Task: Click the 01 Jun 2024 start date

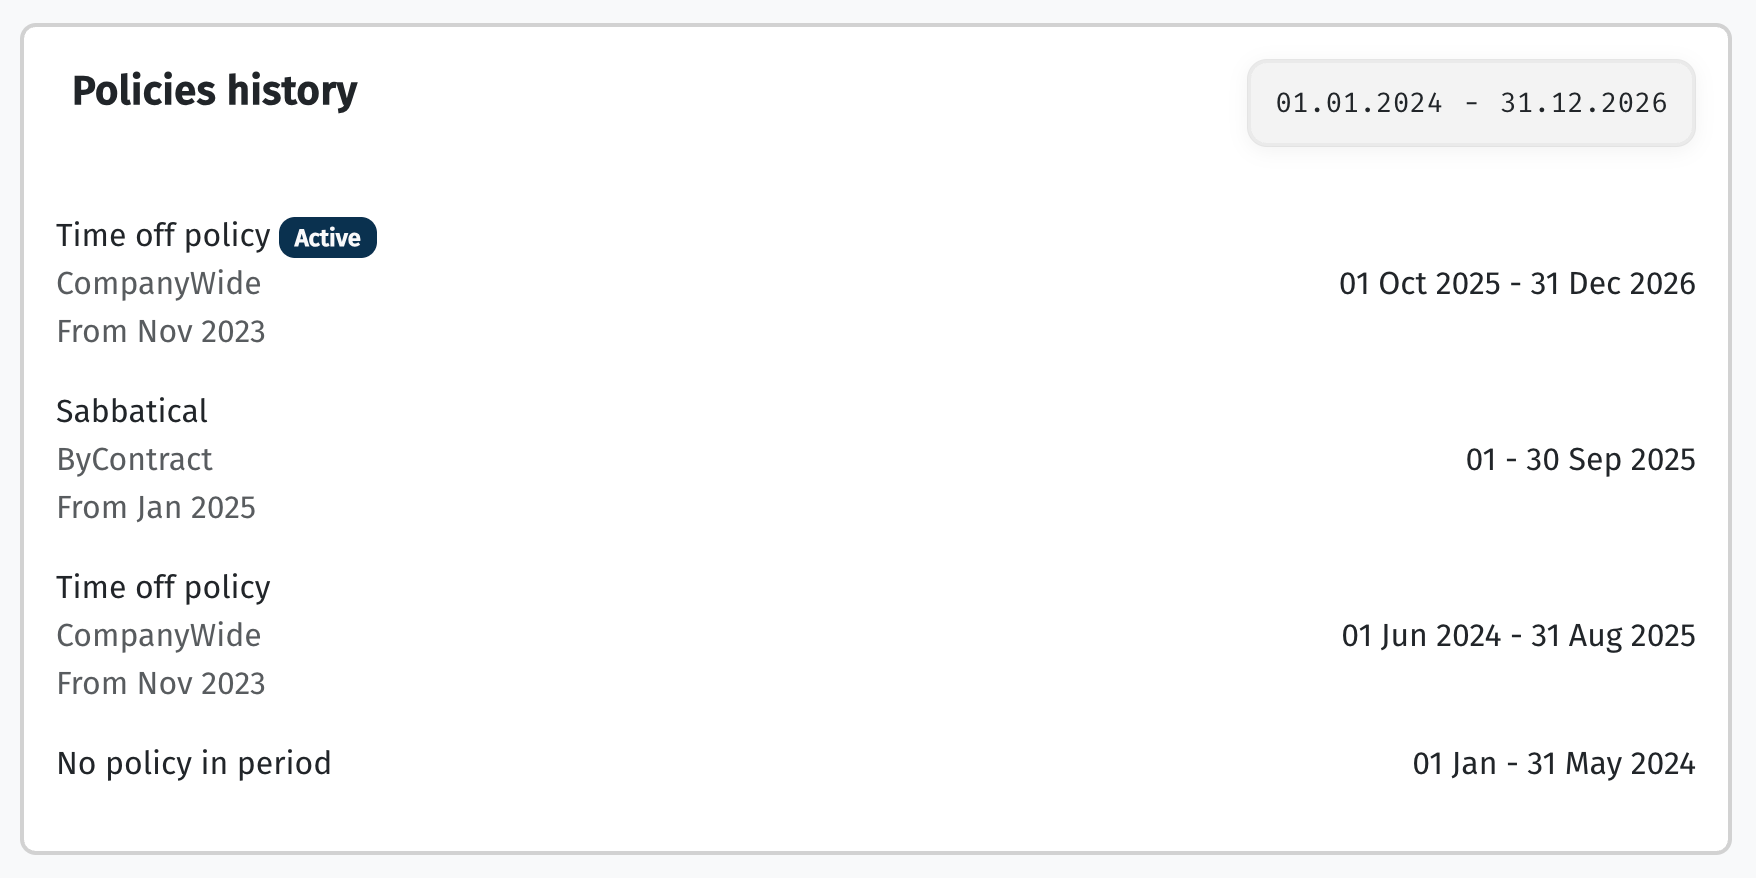Action: [x=1421, y=635]
